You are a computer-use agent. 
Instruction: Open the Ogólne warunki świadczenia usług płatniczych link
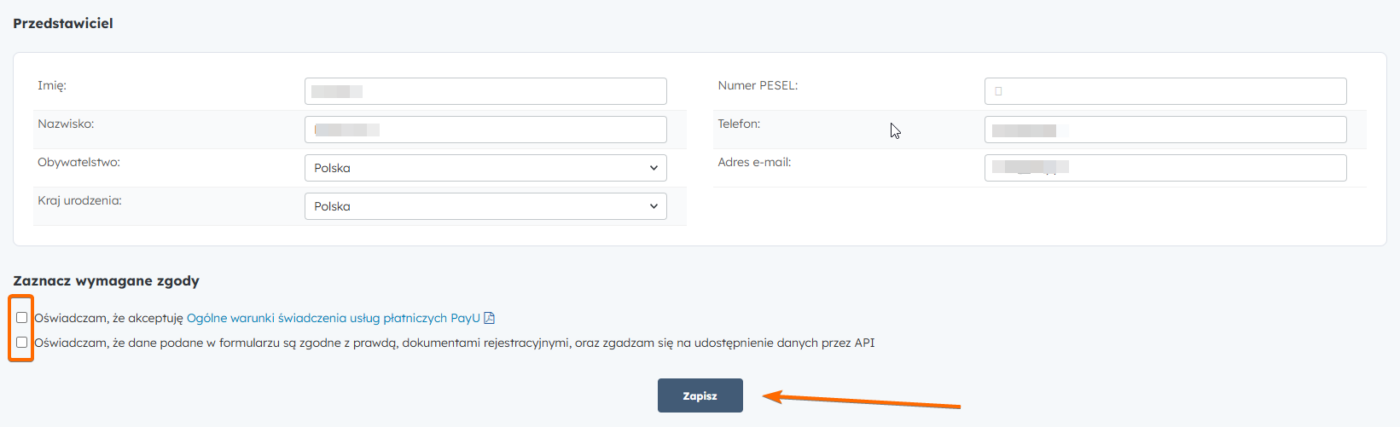click(x=333, y=318)
